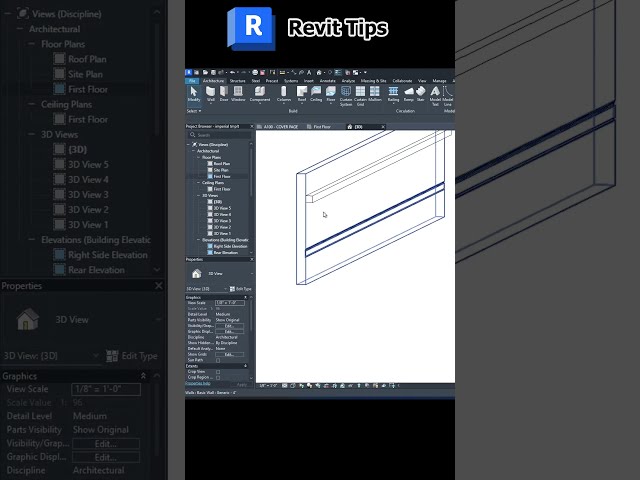640x480 pixels.
Task: Click the Undo arrow in Quick Access toolbar
Action: 232,73
